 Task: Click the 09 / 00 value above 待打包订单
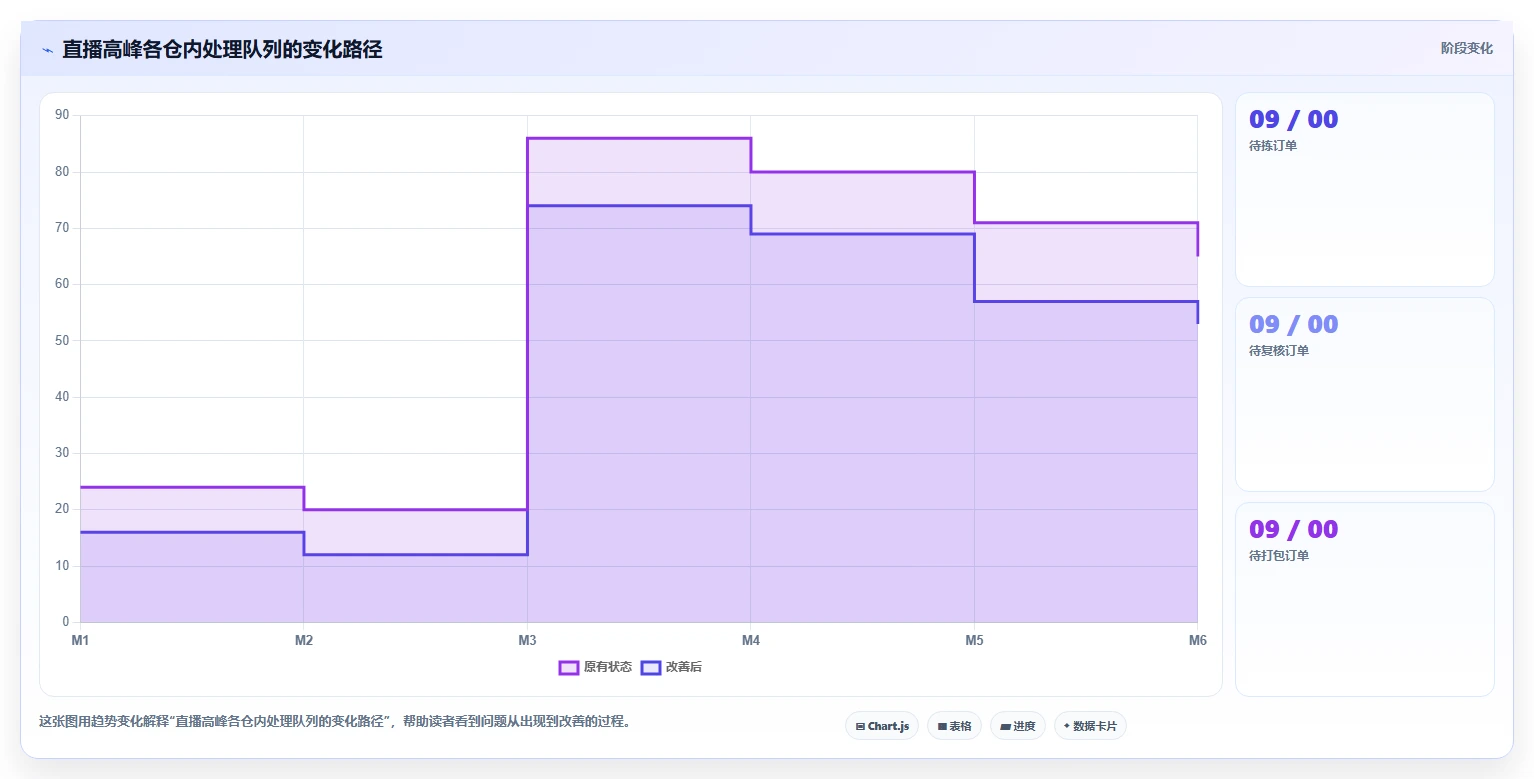point(1293,529)
